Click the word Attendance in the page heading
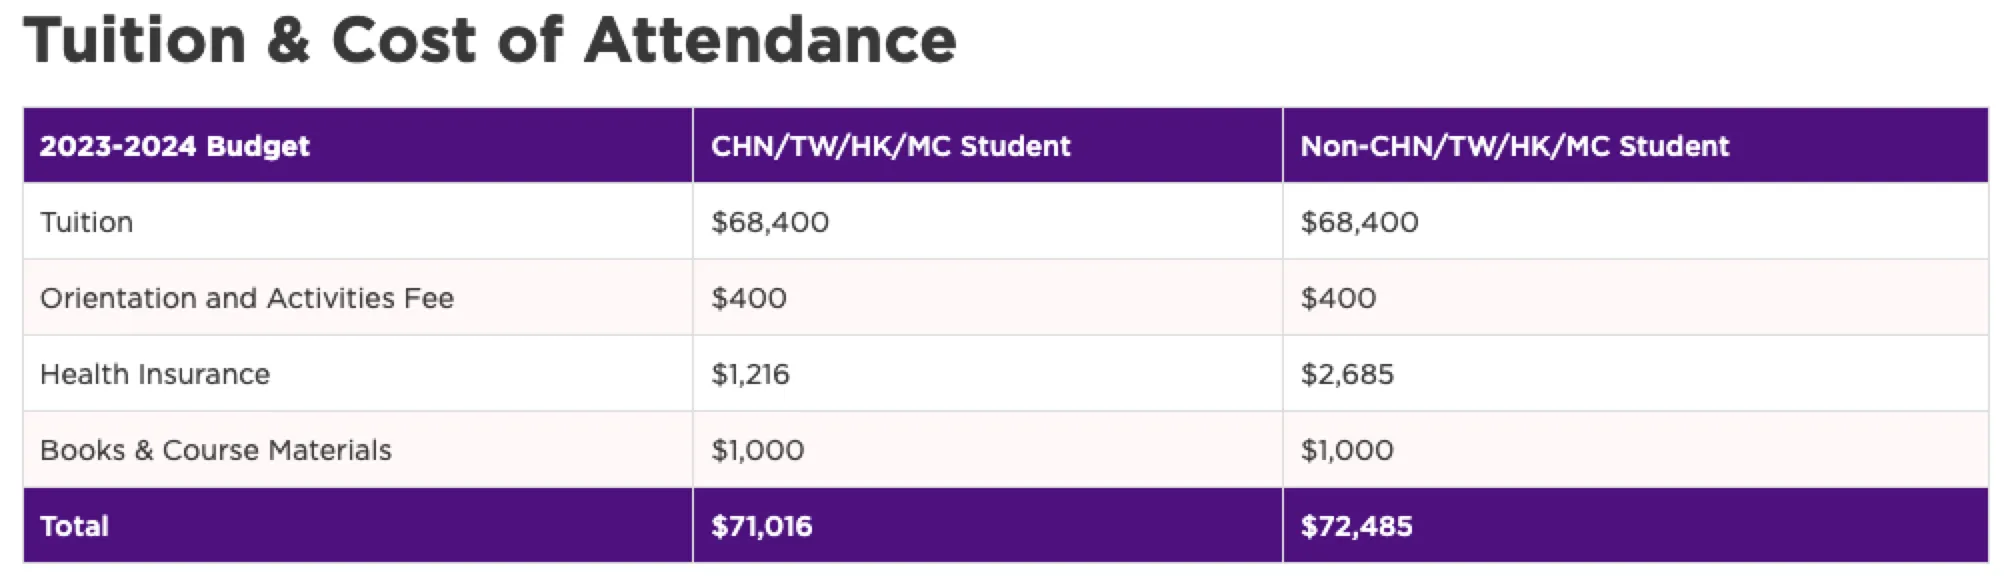 point(770,41)
